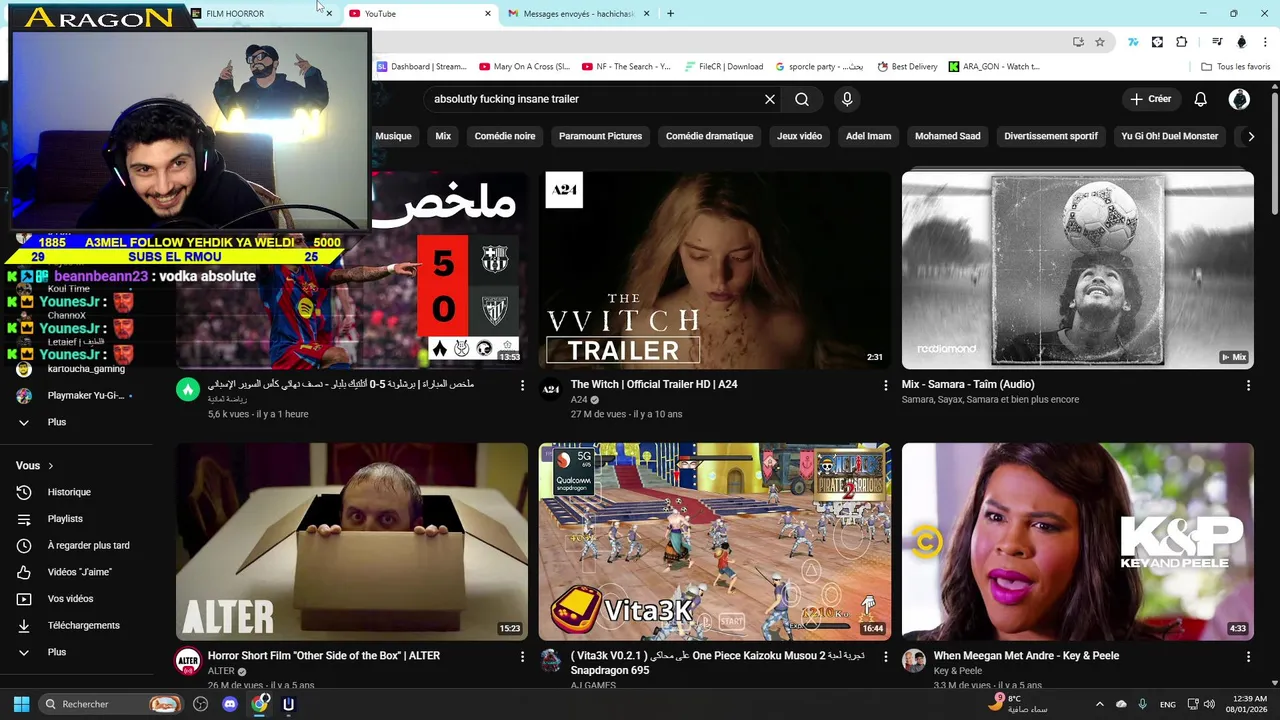Viewport: 1280px width, 720px height.
Task: Open YouTube notifications bell
Action: tap(1201, 99)
